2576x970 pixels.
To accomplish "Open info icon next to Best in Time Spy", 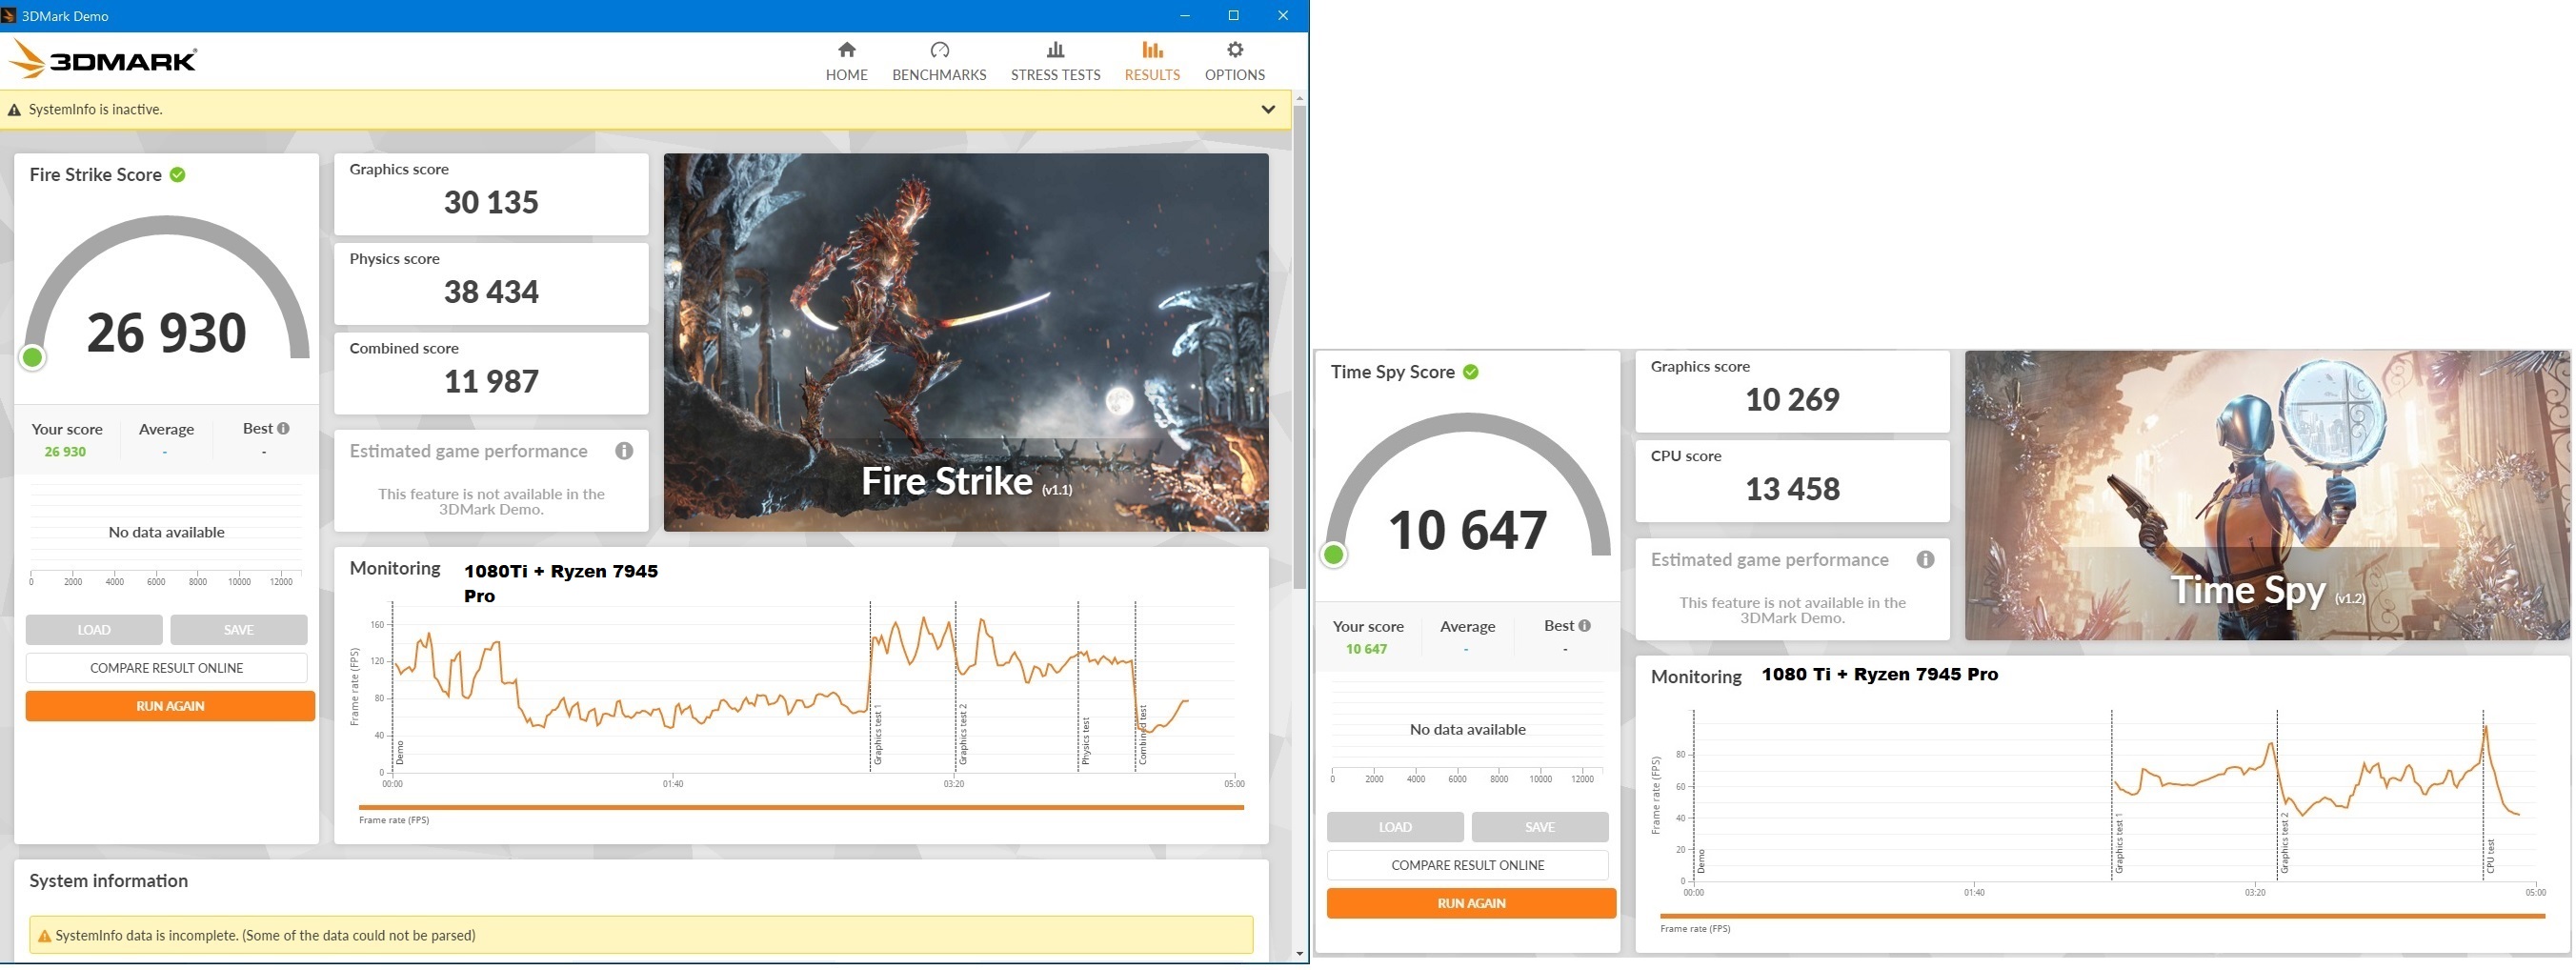I will tap(1585, 626).
